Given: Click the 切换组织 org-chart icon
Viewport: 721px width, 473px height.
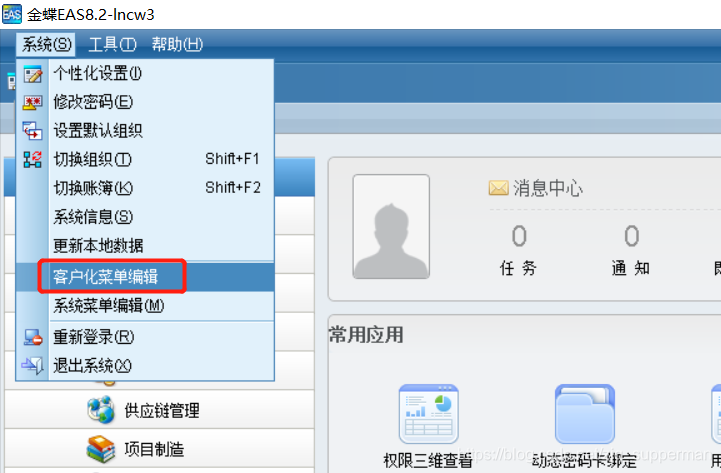Looking at the screenshot, I should click(33, 160).
